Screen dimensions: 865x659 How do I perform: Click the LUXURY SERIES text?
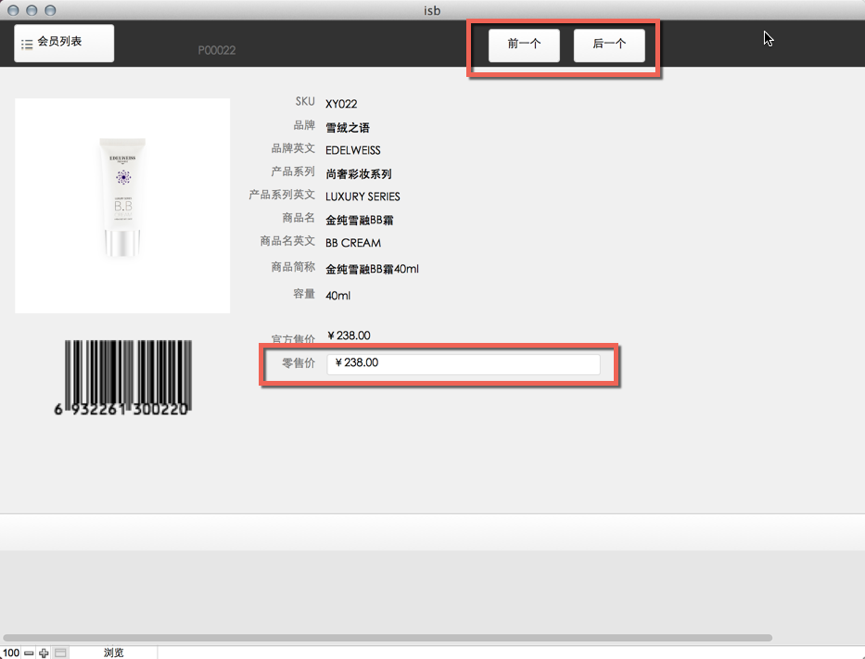click(362, 197)
